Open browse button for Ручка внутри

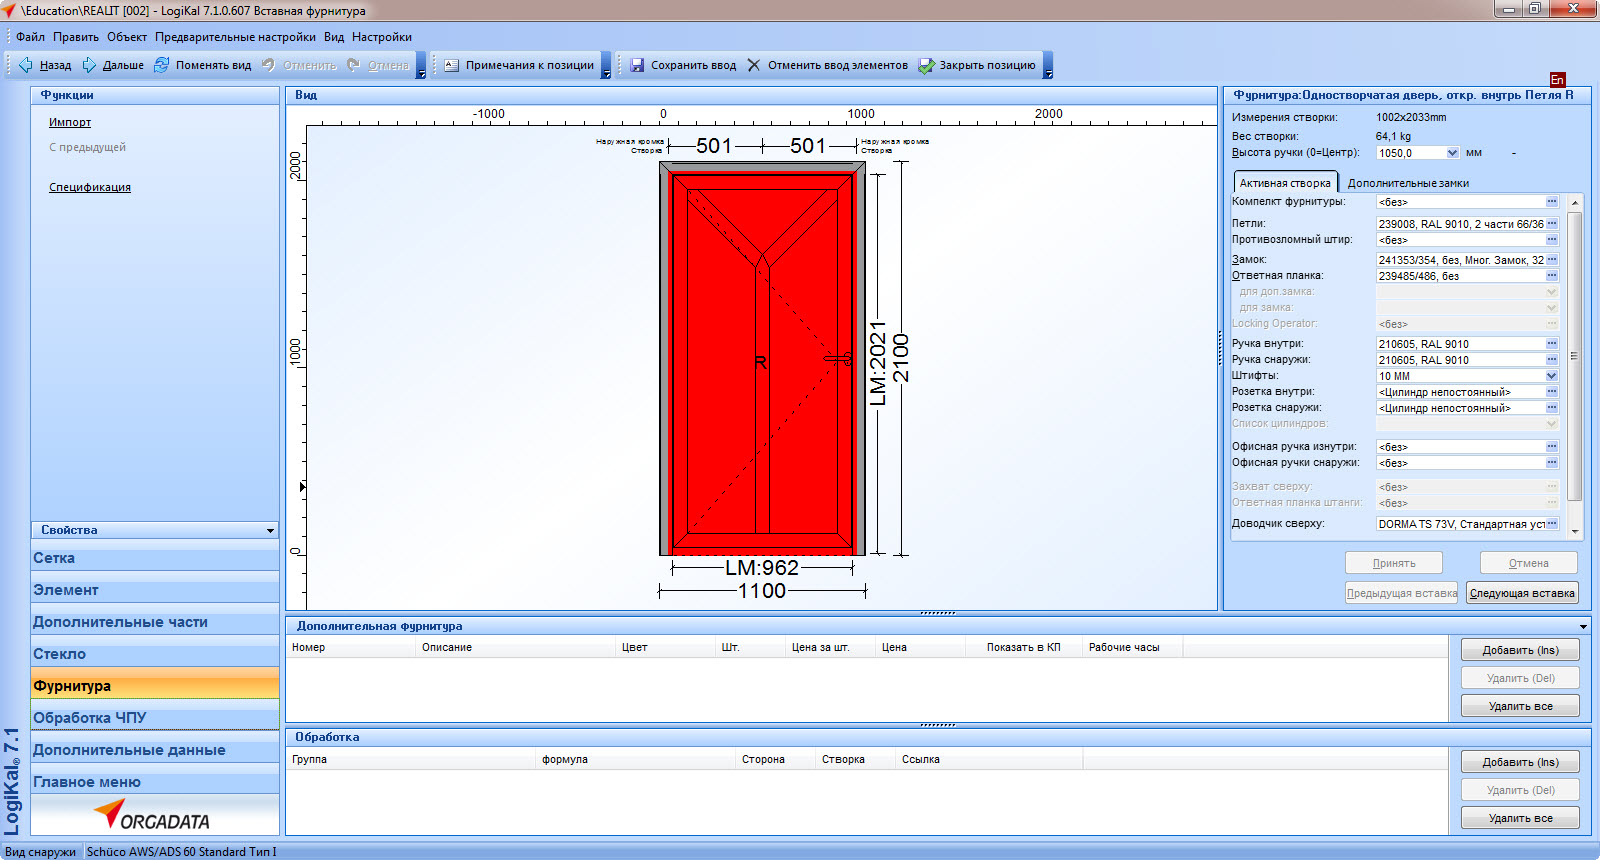(1552, 344)
